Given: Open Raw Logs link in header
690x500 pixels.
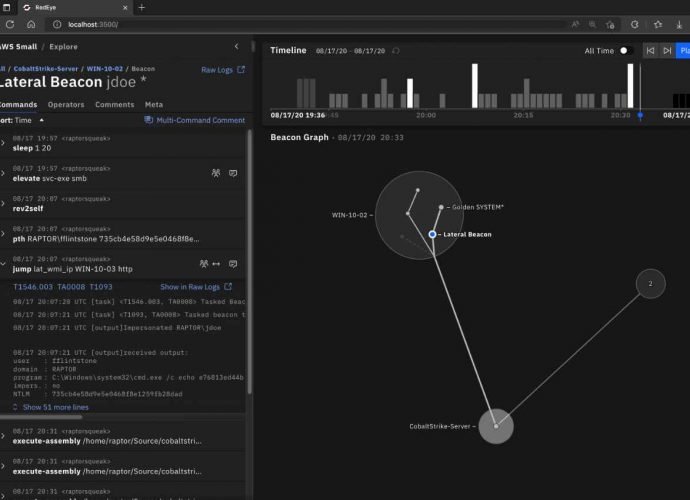Looking at the screenshot, I should pyautogui.click(x=223, y=70).
